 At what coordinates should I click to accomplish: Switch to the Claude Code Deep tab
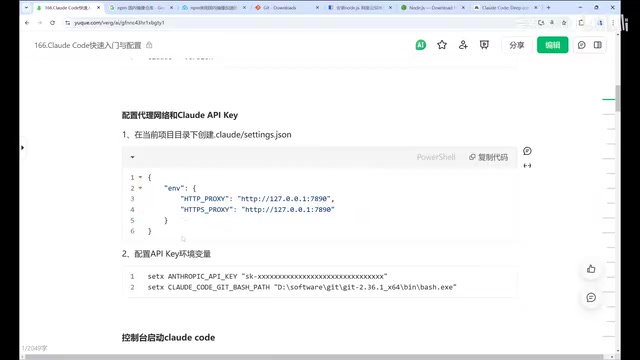coord(505,7)
